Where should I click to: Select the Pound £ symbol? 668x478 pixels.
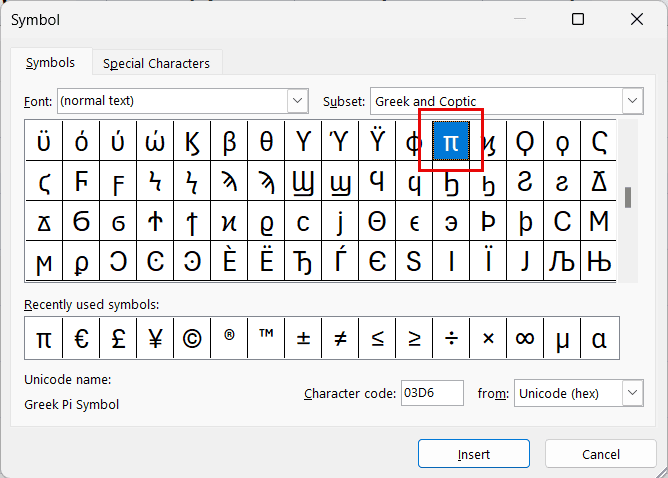(x=118, y=339)
